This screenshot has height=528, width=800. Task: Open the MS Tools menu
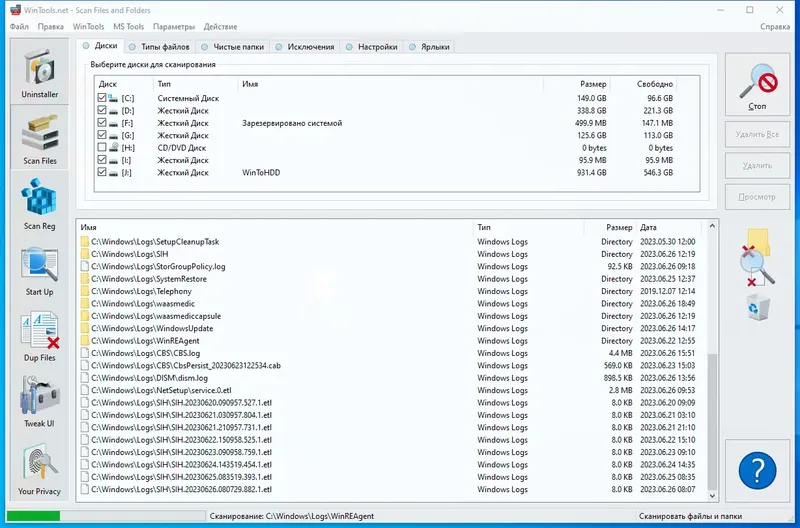tap(129, 27)
